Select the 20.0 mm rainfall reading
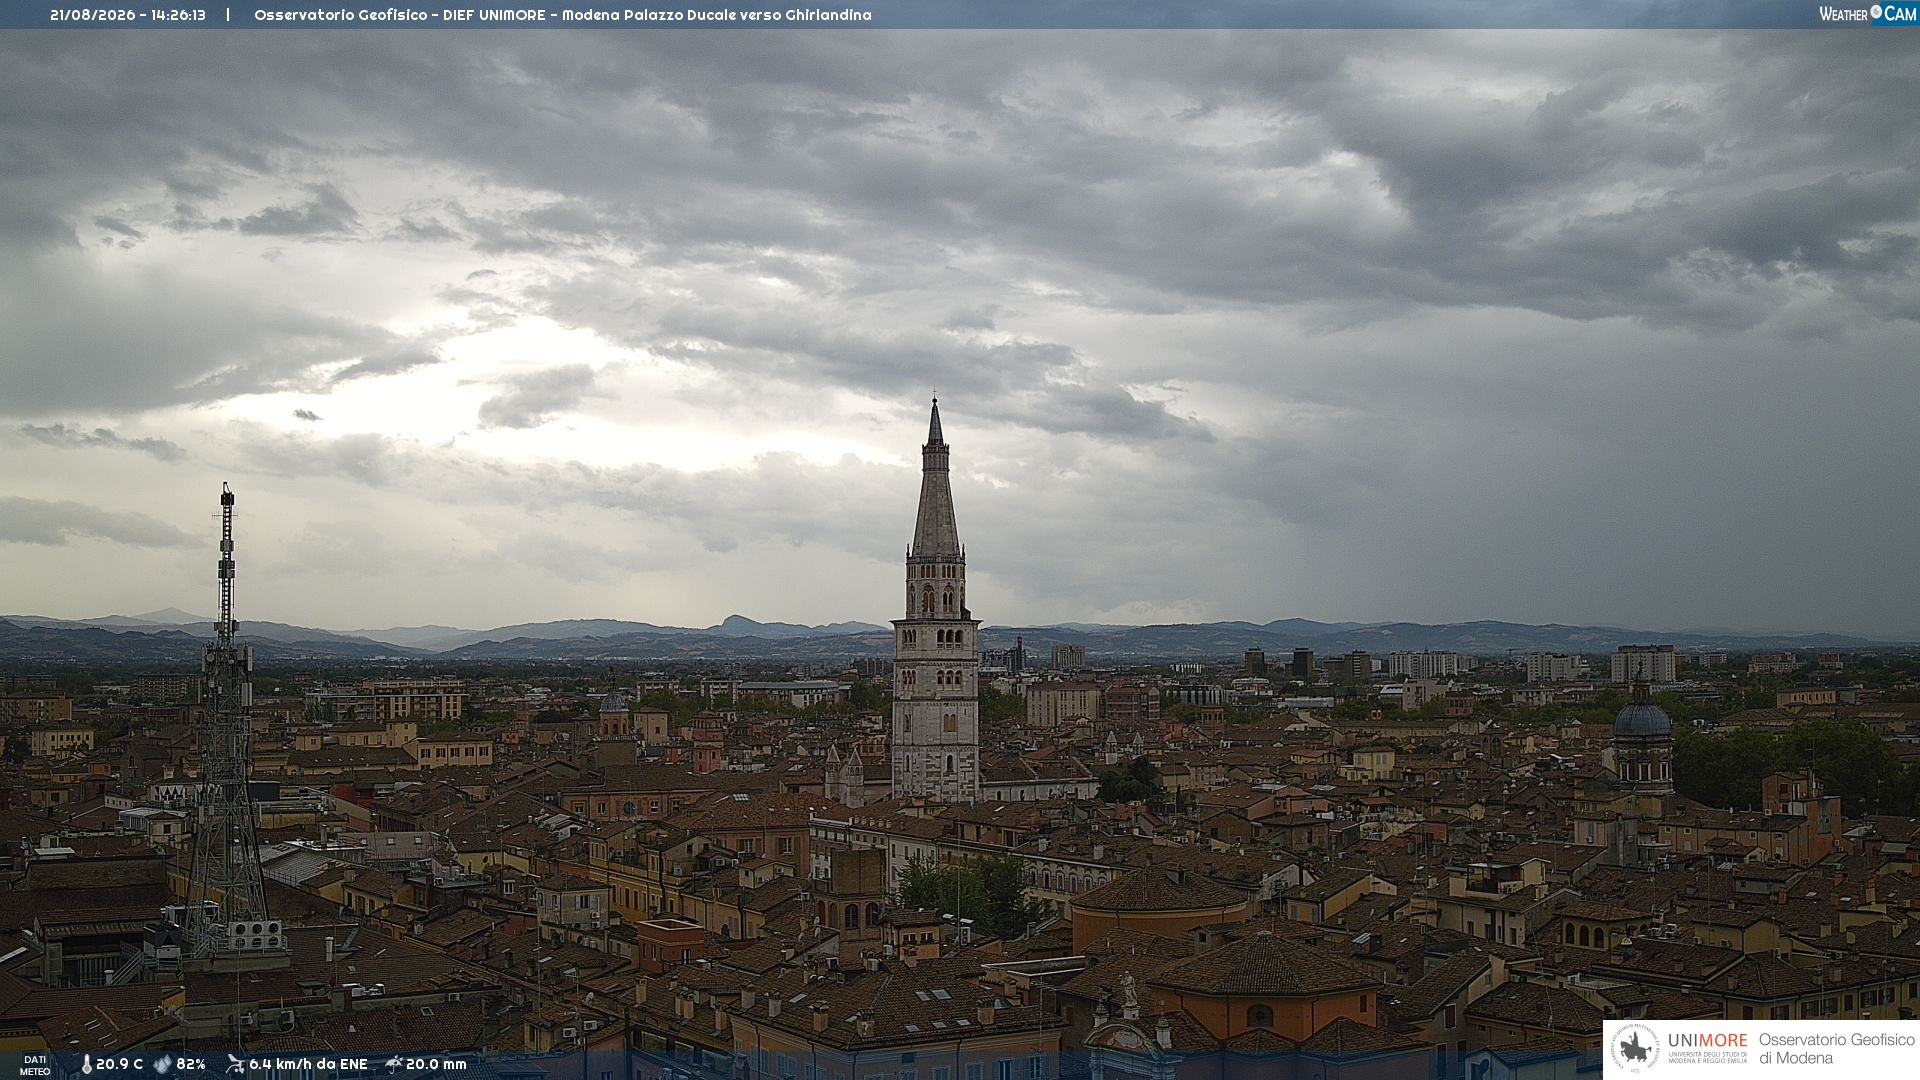This screenshot has width=1920, height=1080. (436, 1064)
